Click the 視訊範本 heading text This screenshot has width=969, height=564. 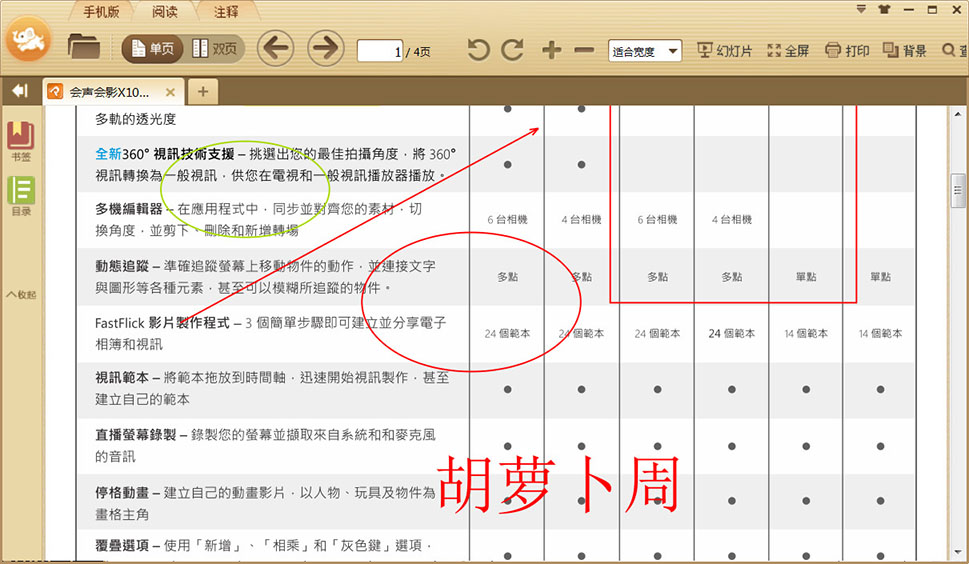[122, 377]
